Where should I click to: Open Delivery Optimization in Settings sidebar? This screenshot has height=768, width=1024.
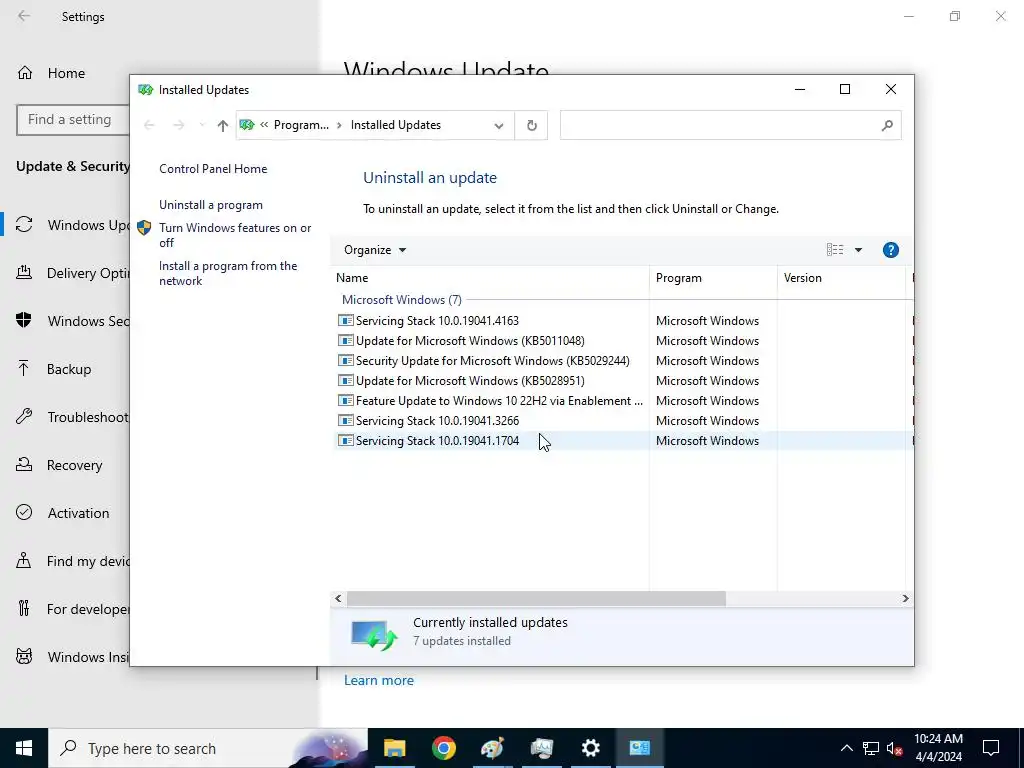(x=72, y=273)
